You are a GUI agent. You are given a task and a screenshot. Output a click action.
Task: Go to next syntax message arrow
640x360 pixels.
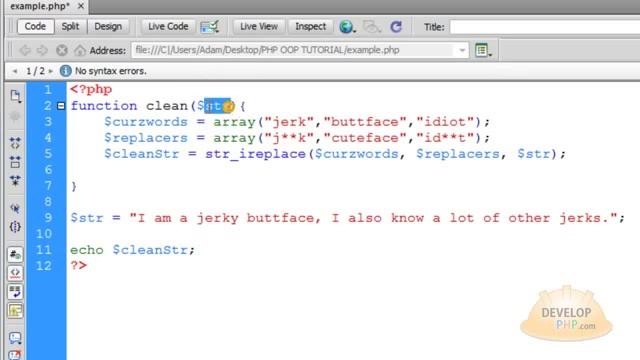pyautogui.click(x=51, y=71)
